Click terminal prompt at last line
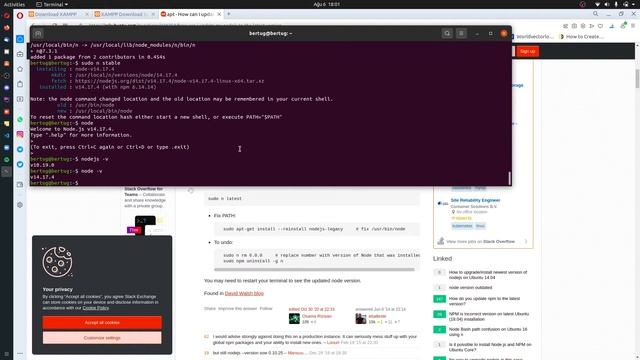 54,183
